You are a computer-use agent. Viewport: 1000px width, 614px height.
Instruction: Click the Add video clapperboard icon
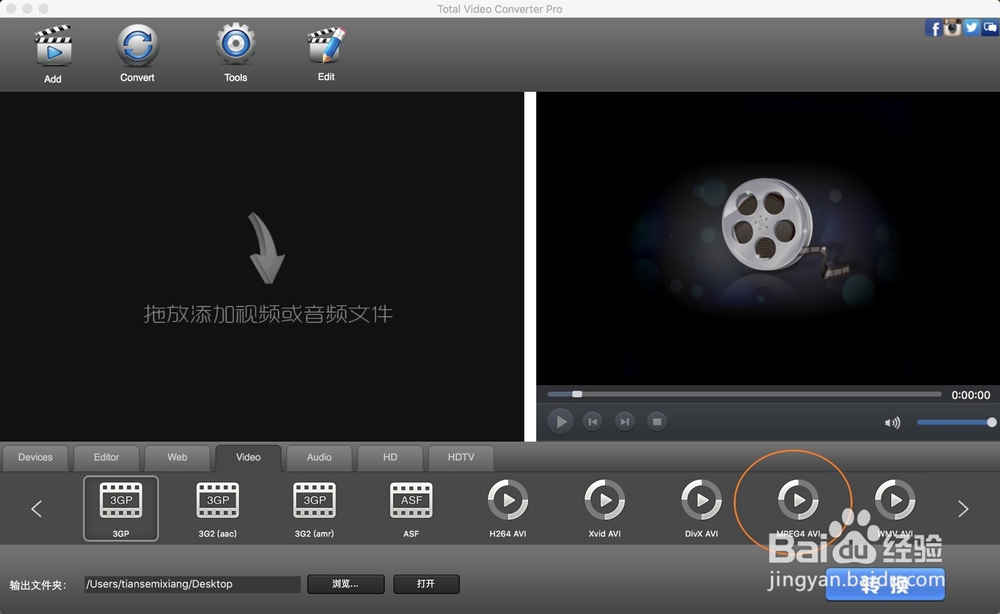pos(53,46)
